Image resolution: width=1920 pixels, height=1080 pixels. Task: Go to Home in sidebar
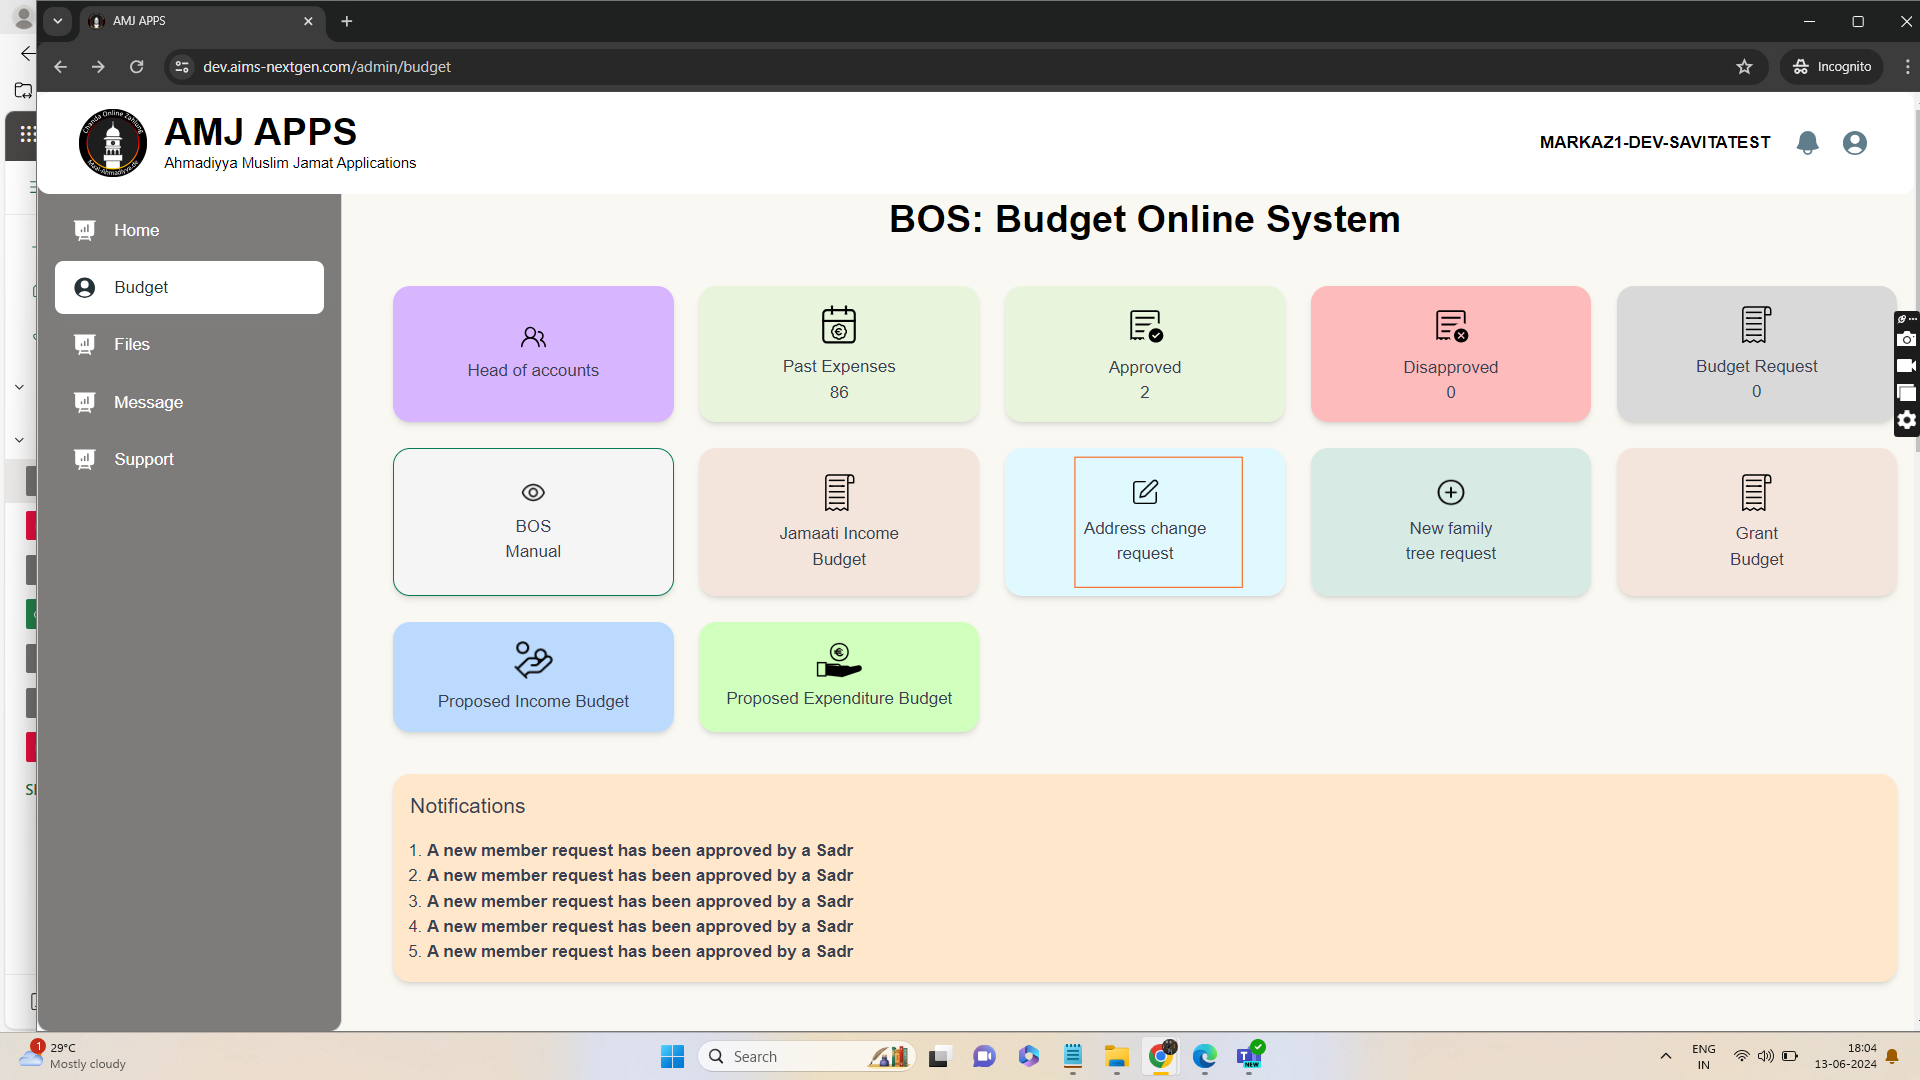pyautogui.click(x=189, y=230)
